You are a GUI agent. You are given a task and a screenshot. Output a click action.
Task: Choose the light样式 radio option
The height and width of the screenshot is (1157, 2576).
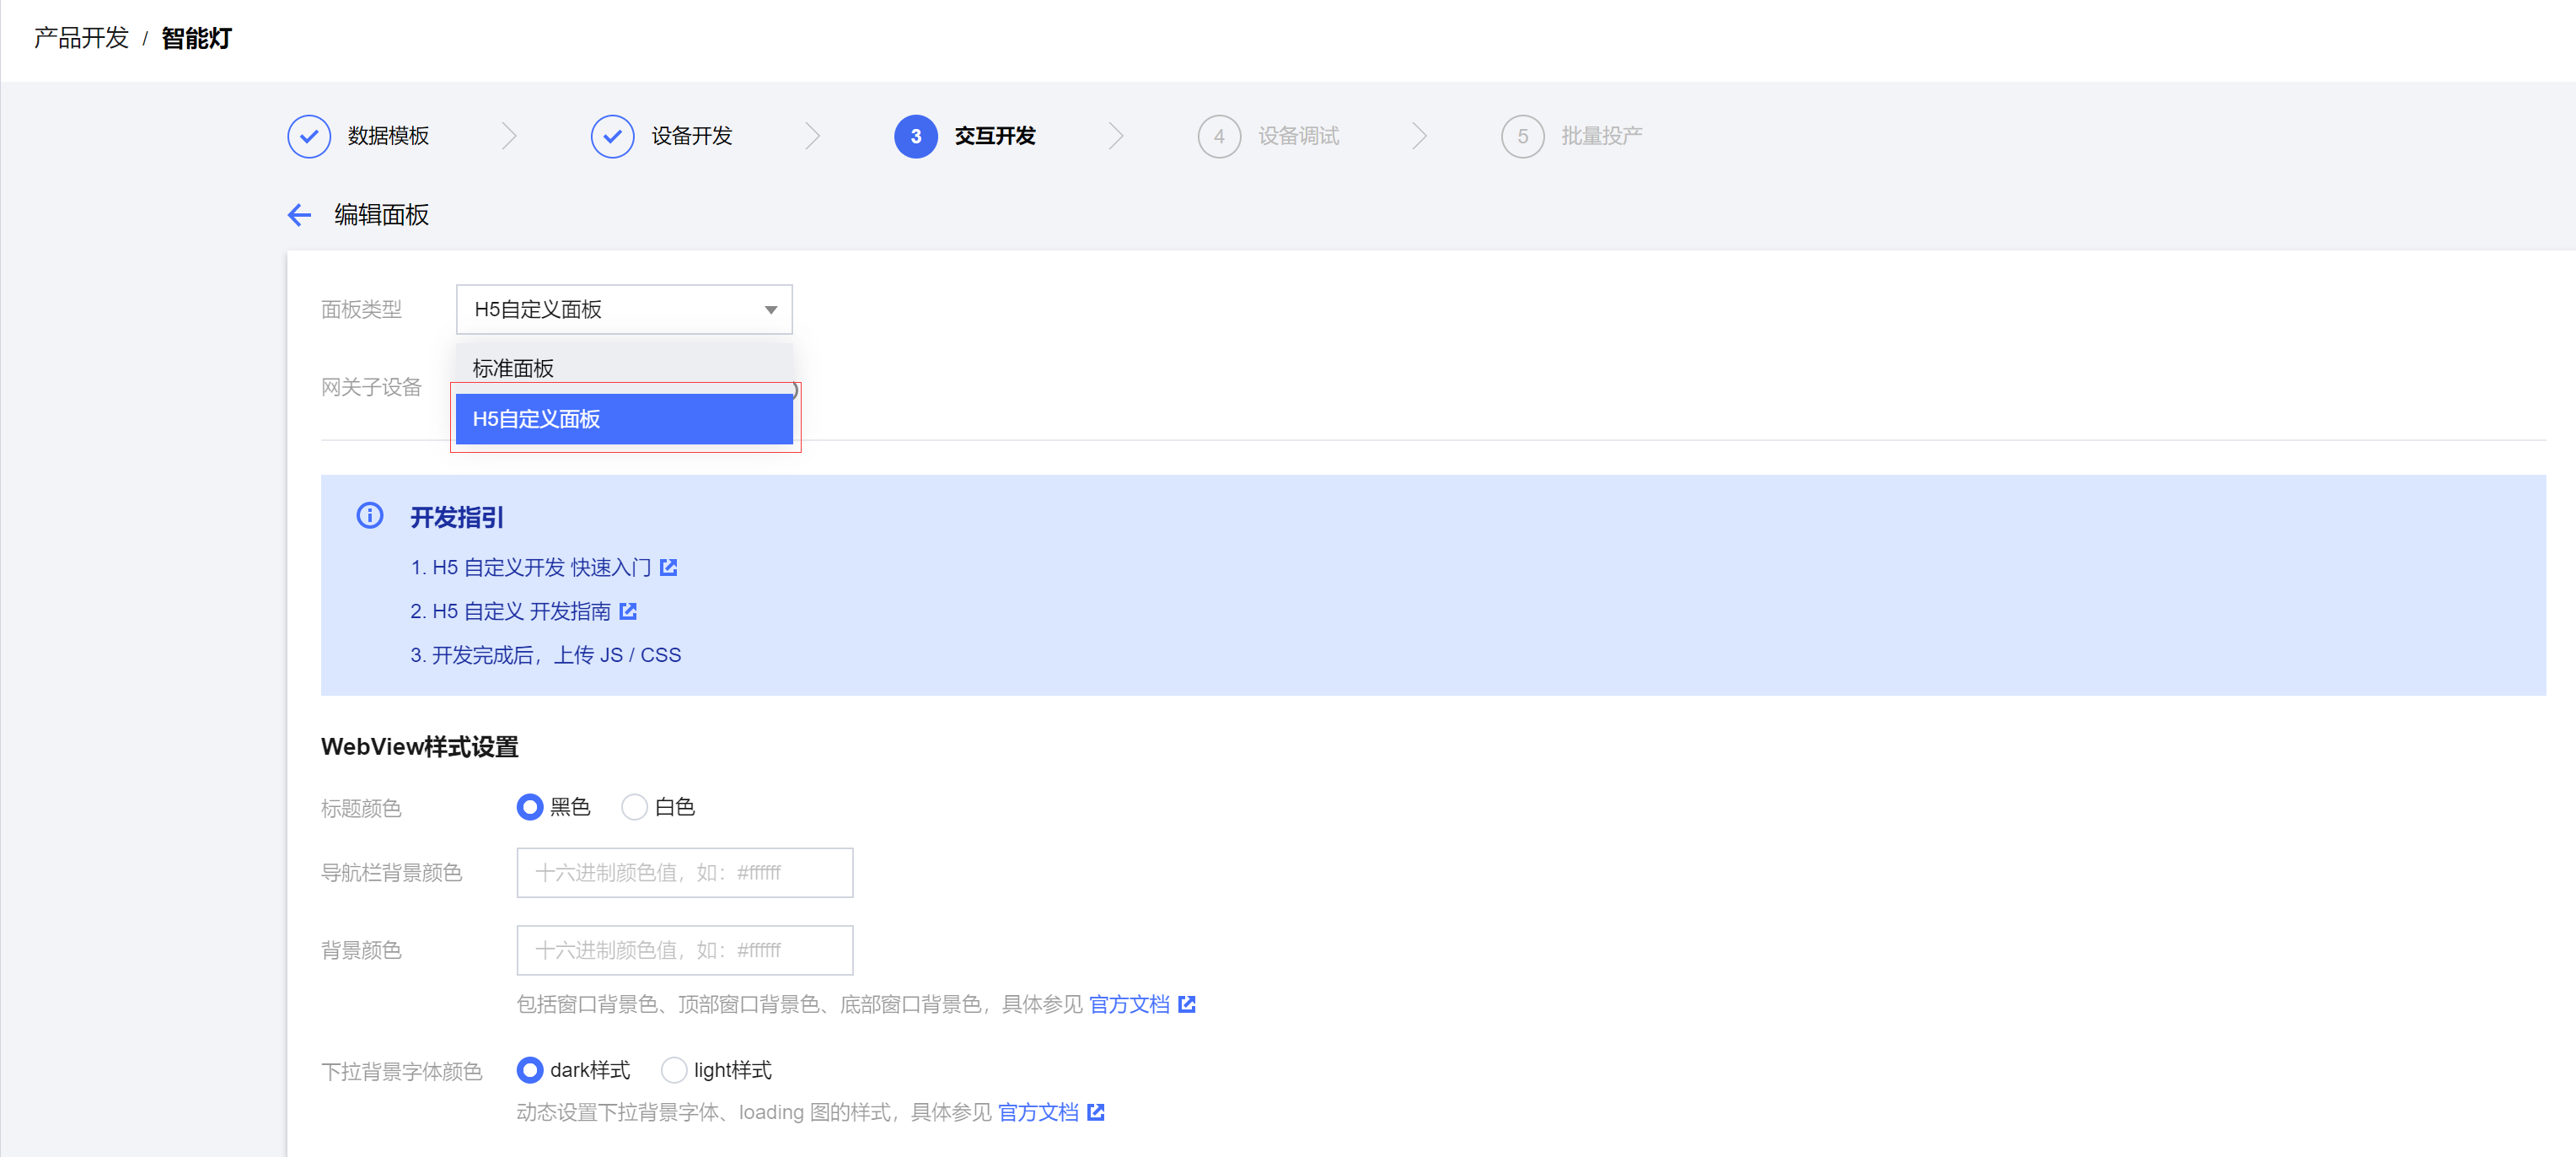[674, 1070]
